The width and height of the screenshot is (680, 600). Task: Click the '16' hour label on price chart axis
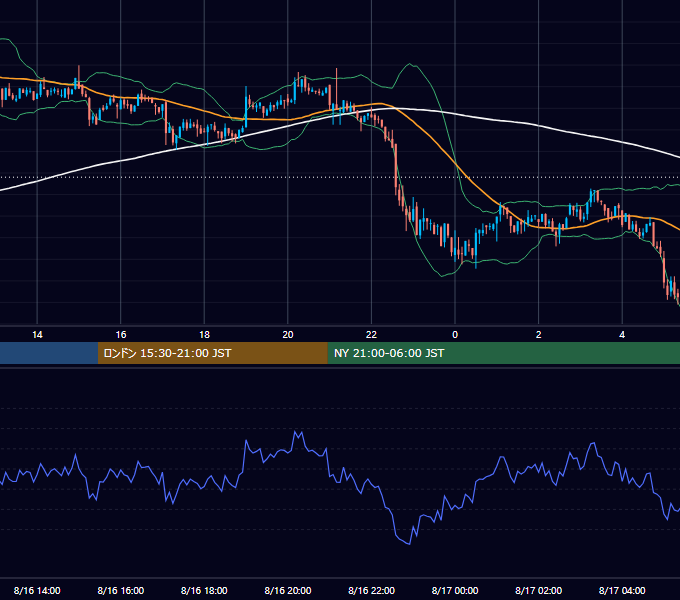pos(121,335)
